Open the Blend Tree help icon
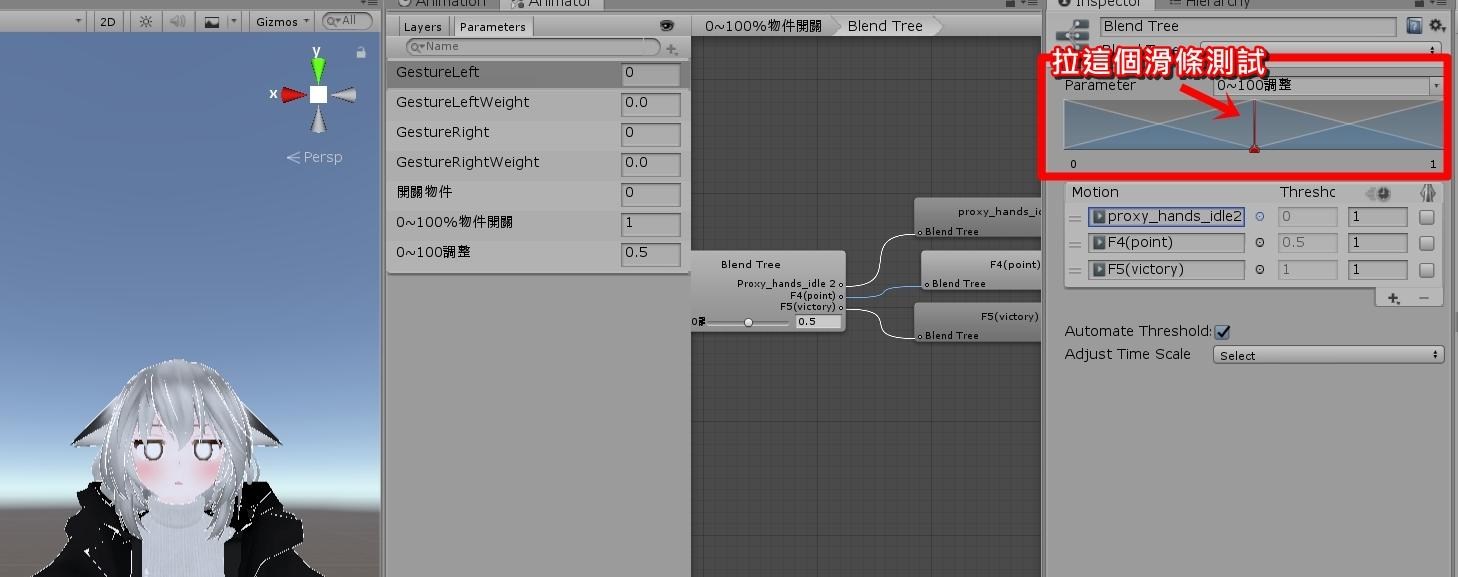This screenshot has width=1458, height=577. [1413, 25]
